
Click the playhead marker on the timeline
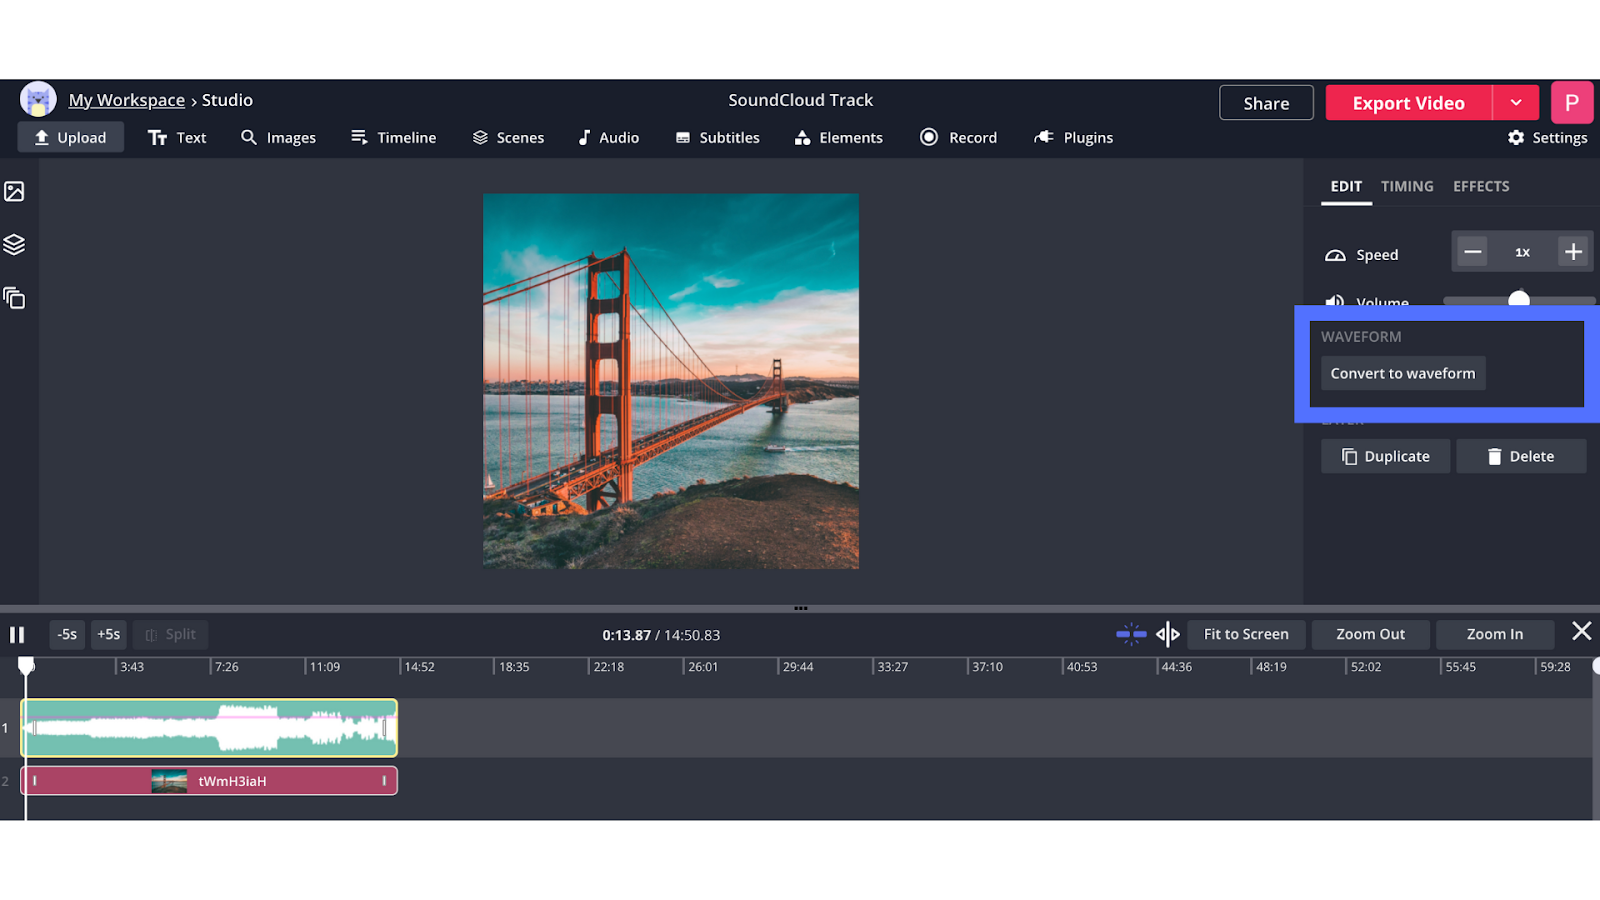click(x=26, y=665)
